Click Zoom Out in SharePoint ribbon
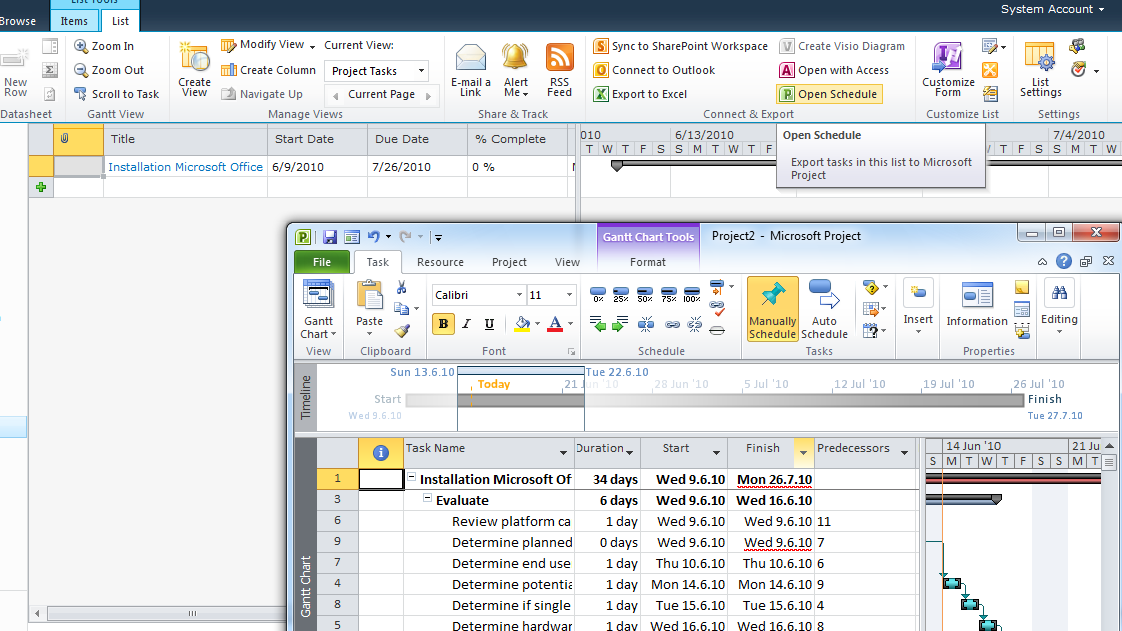The image size is (1122, 631). 109,70
